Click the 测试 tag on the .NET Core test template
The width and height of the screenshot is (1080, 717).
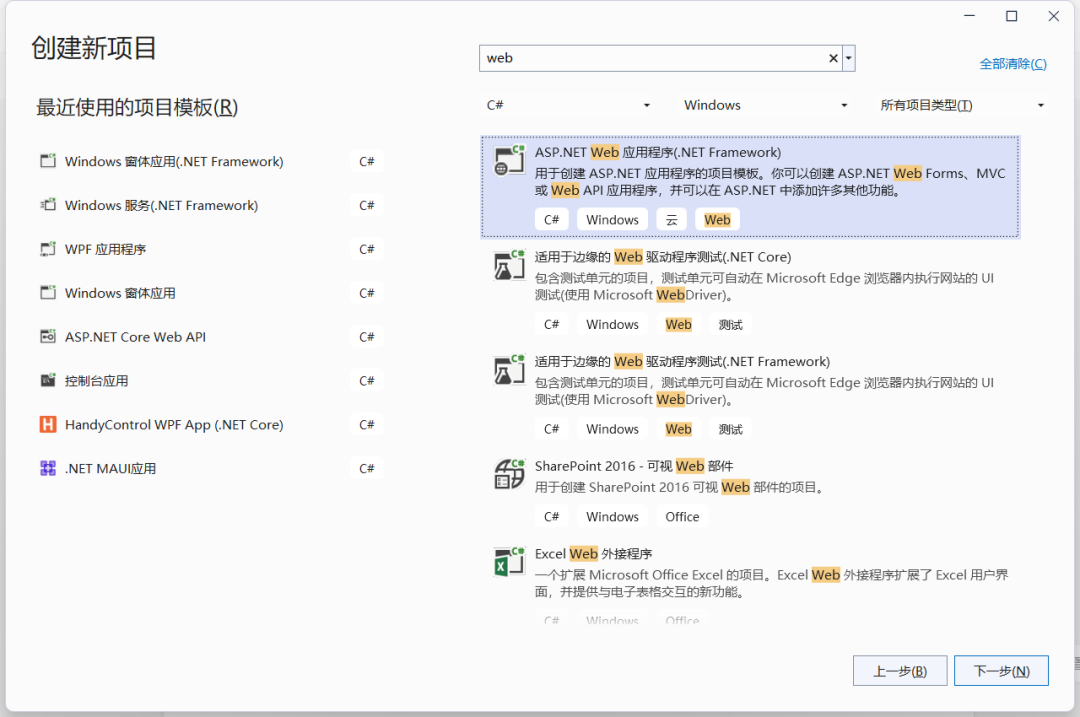pos(730,324)
